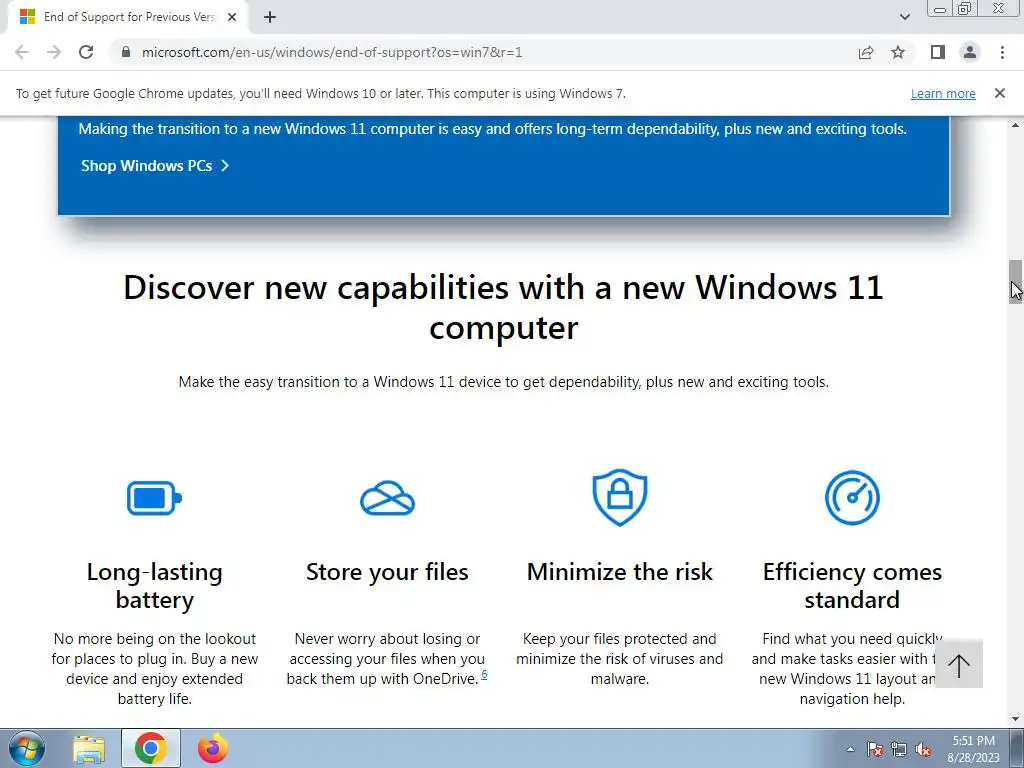The image size is (1024, 768).
Task: Select the End of Support browser tab
Action: tap(128, 18)
